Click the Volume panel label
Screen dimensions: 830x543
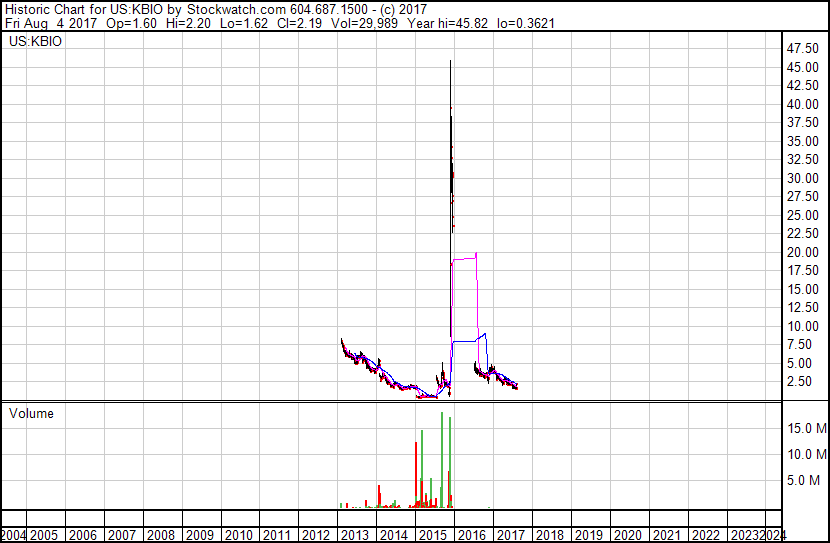(x=31, y=413)
